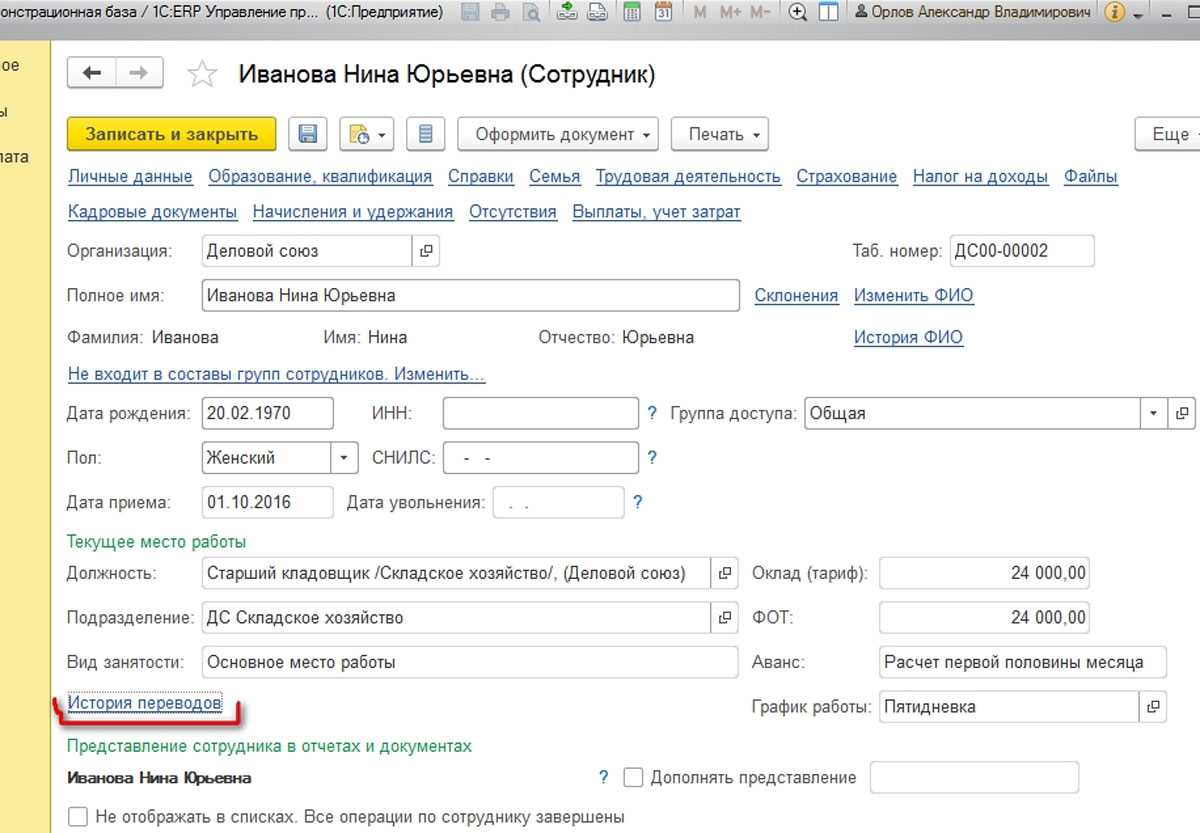Open the calendar icon in top toolbar
Image resolution: width=1200 pixels, height=833 pixels.
pos(662,13)
